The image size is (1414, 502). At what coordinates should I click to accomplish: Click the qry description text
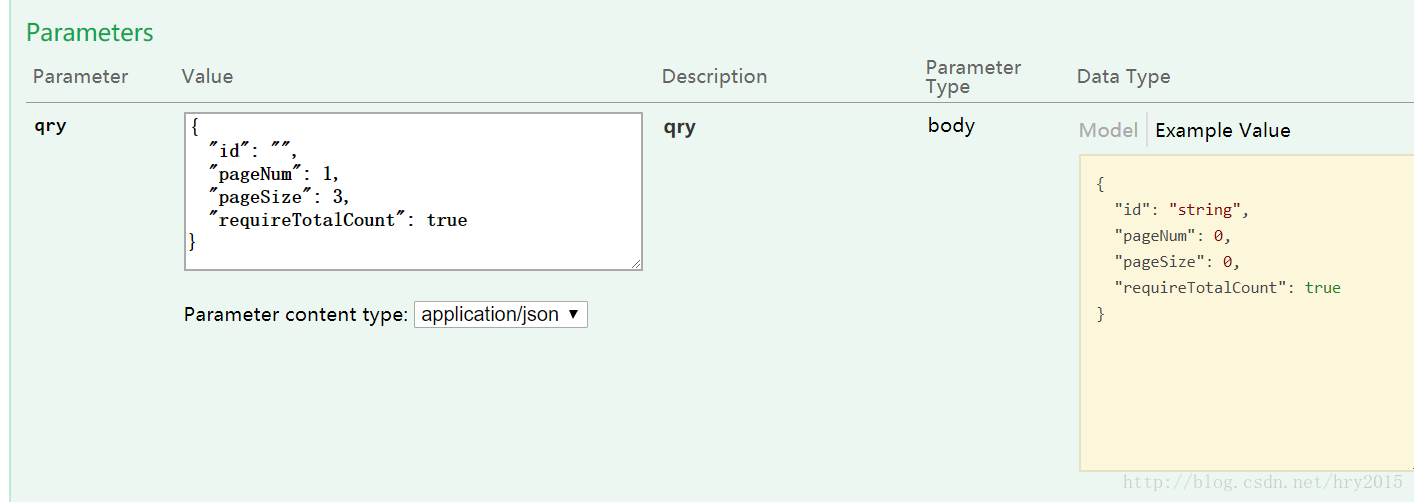point(679,128)
